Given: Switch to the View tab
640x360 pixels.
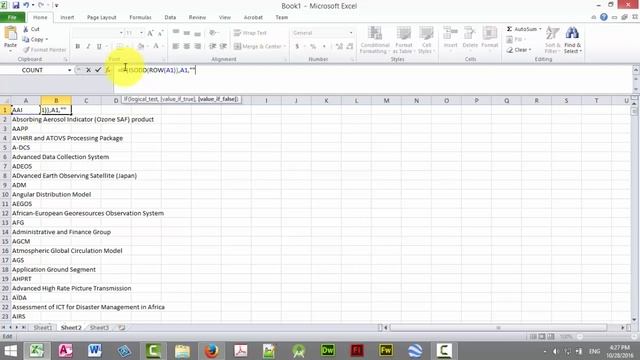Looking at the screenshot, I should (224, 18).
